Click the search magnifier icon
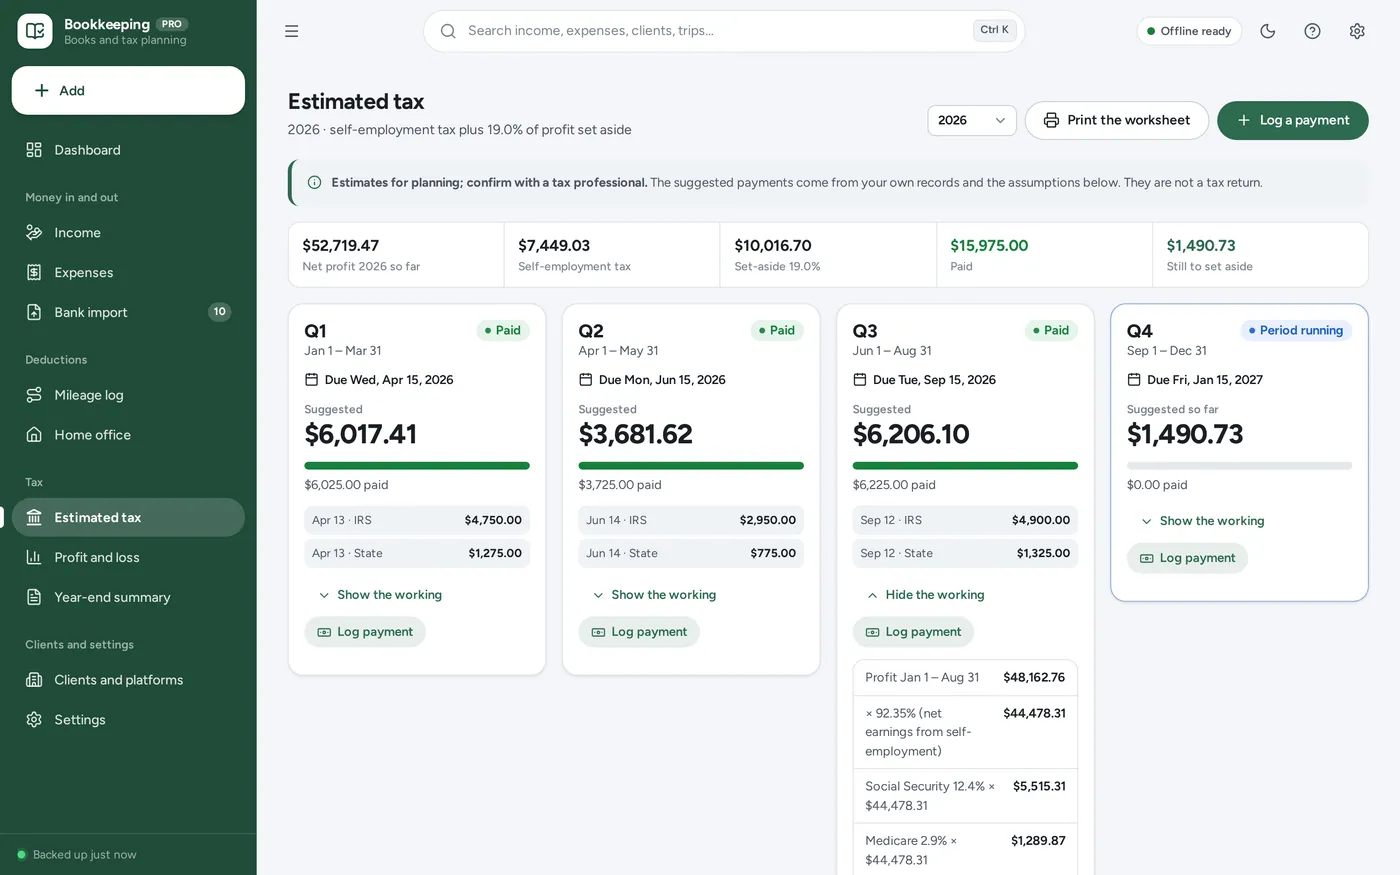Image resolution: width=1400 pixels, height=875 pixels. pos(448,31)
